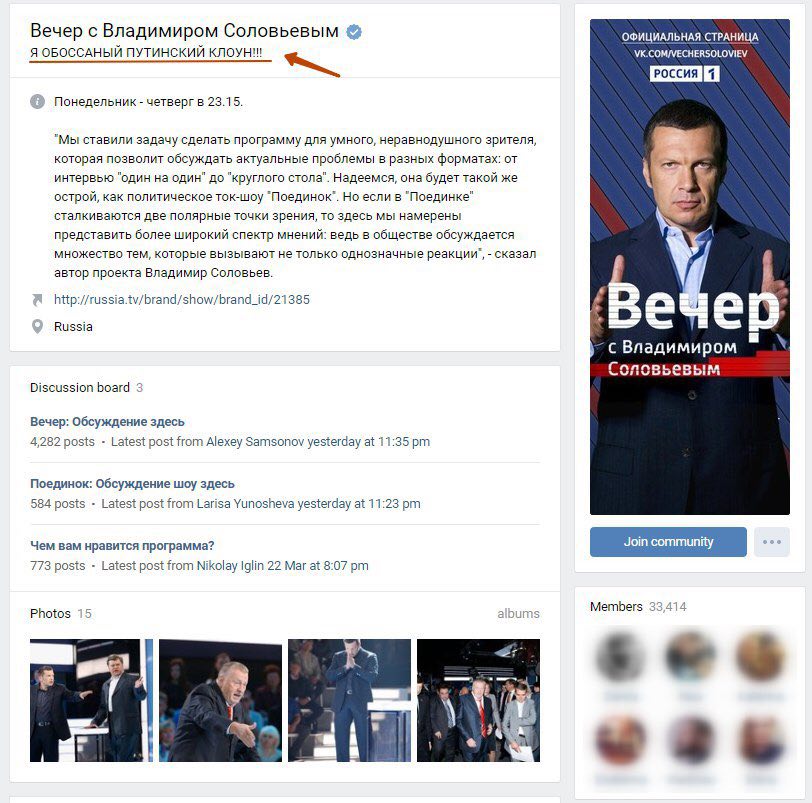Open the first photo of two men debating
Viewport: 812px width, 803px height.
click(x=91, y=700)
